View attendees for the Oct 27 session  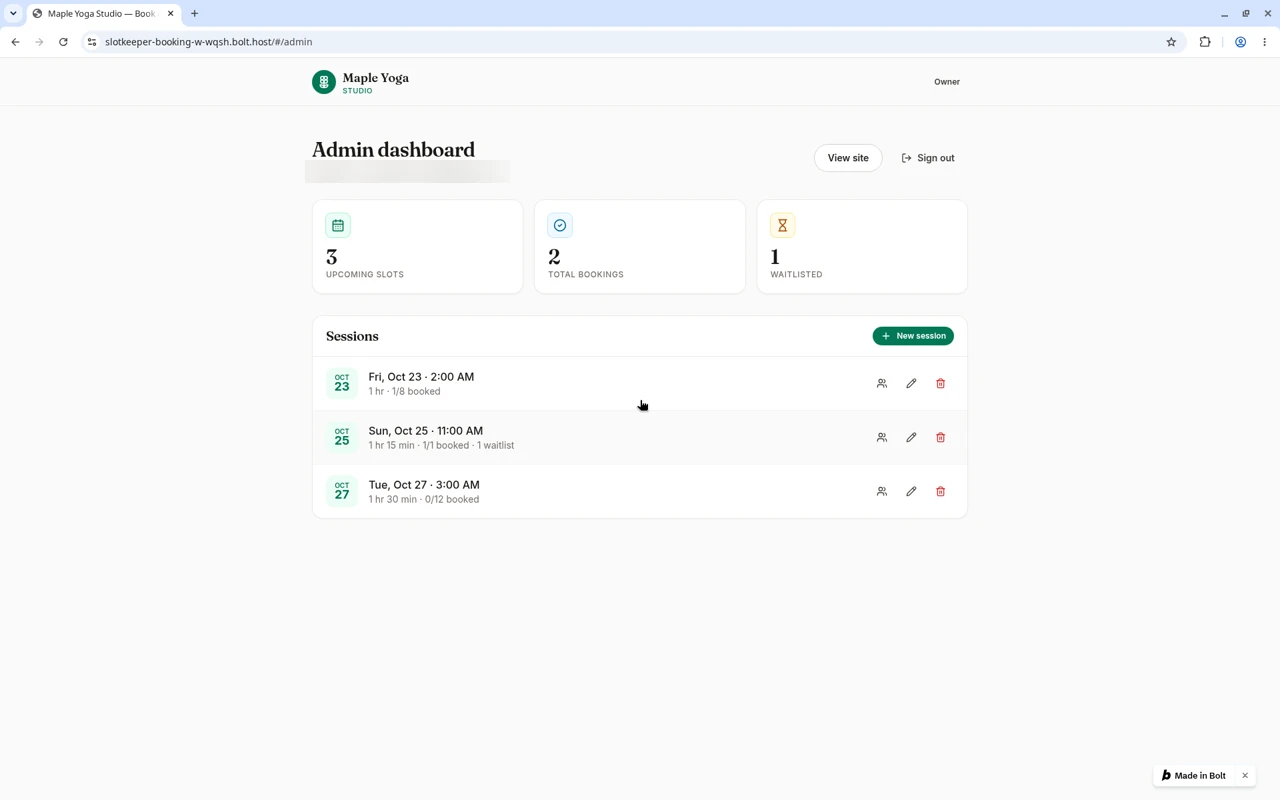[x=882, y=492]
